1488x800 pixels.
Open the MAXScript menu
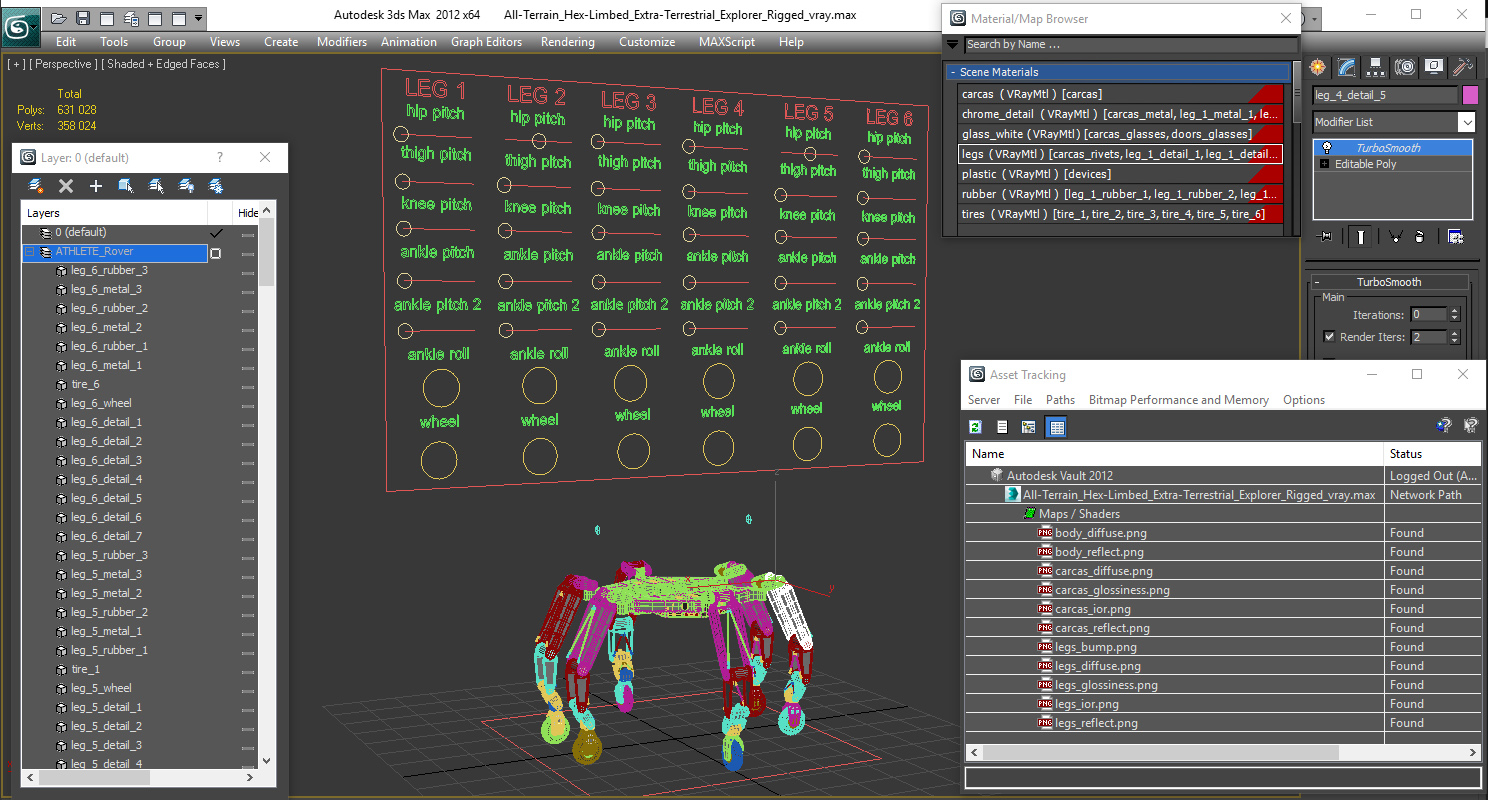tap(727, 42)
